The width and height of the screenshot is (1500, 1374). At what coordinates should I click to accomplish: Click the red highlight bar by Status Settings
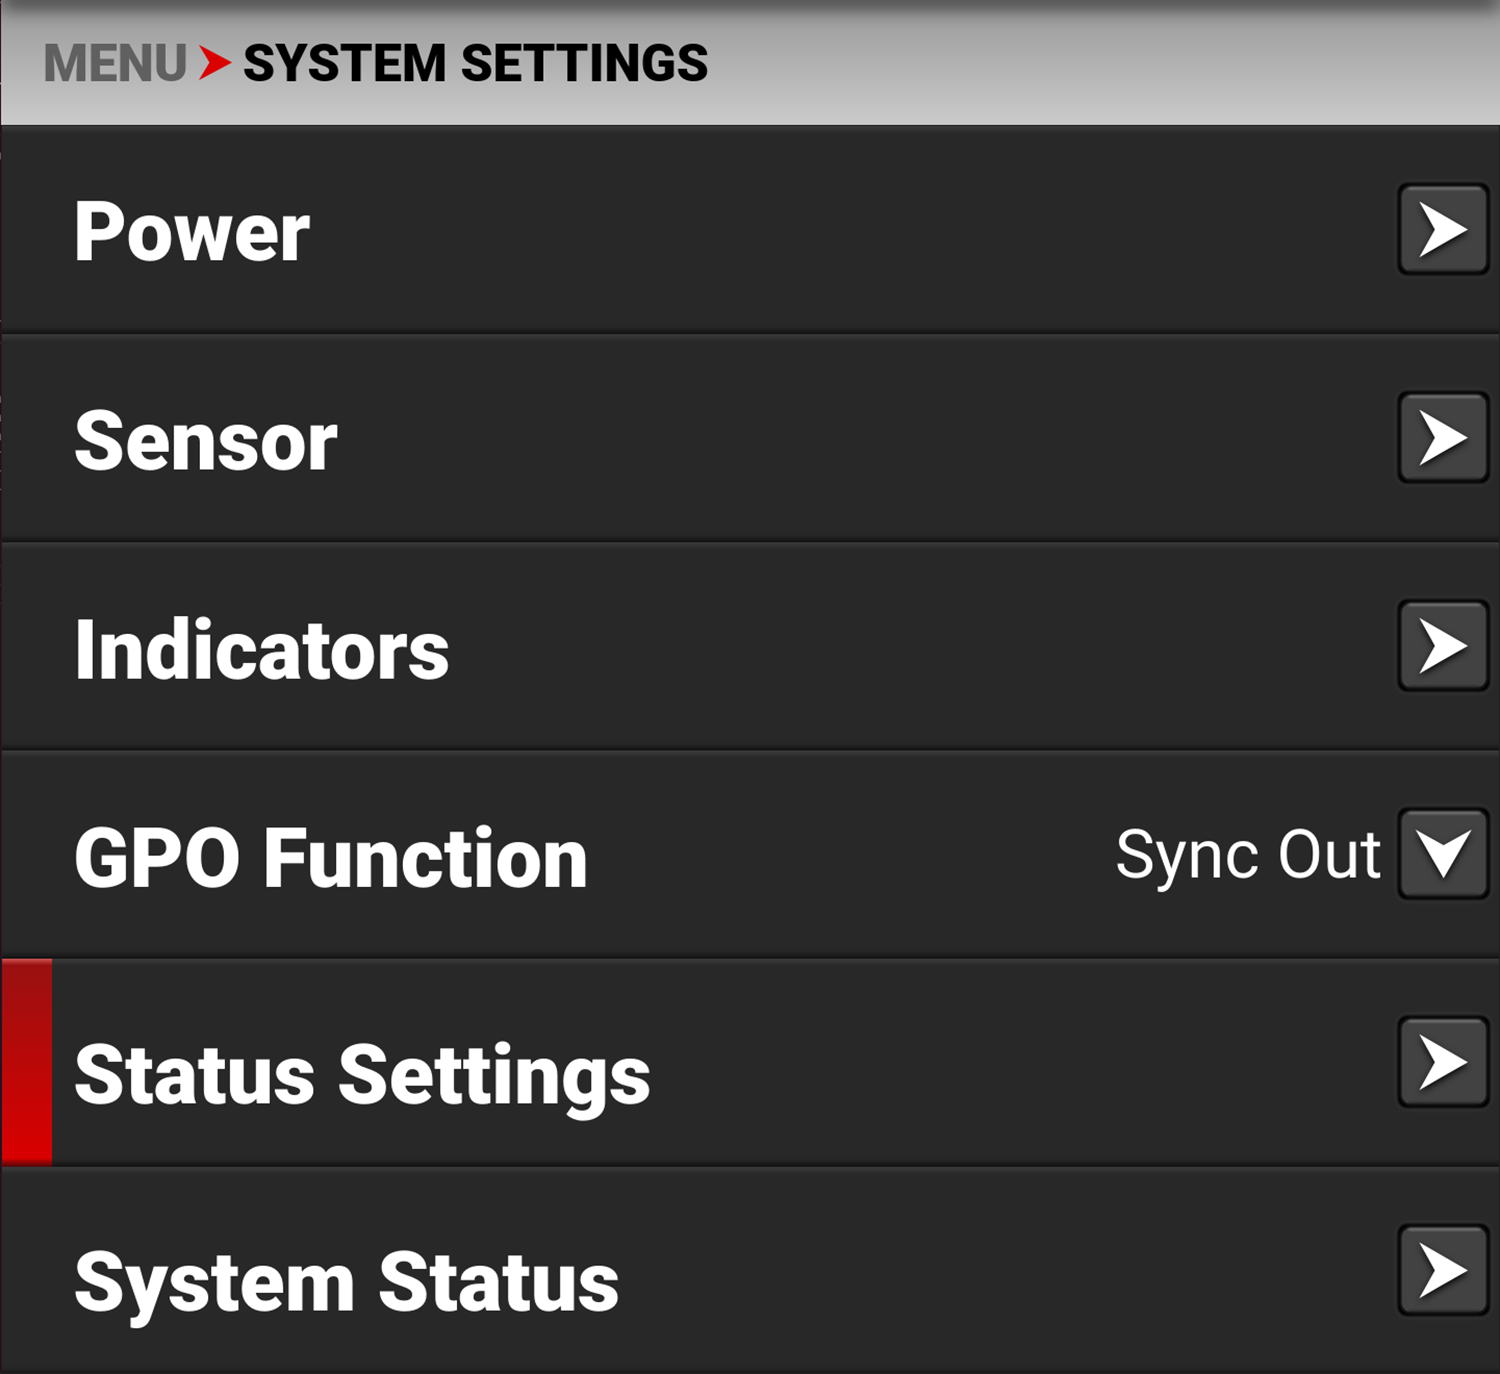pos(26,1063)
